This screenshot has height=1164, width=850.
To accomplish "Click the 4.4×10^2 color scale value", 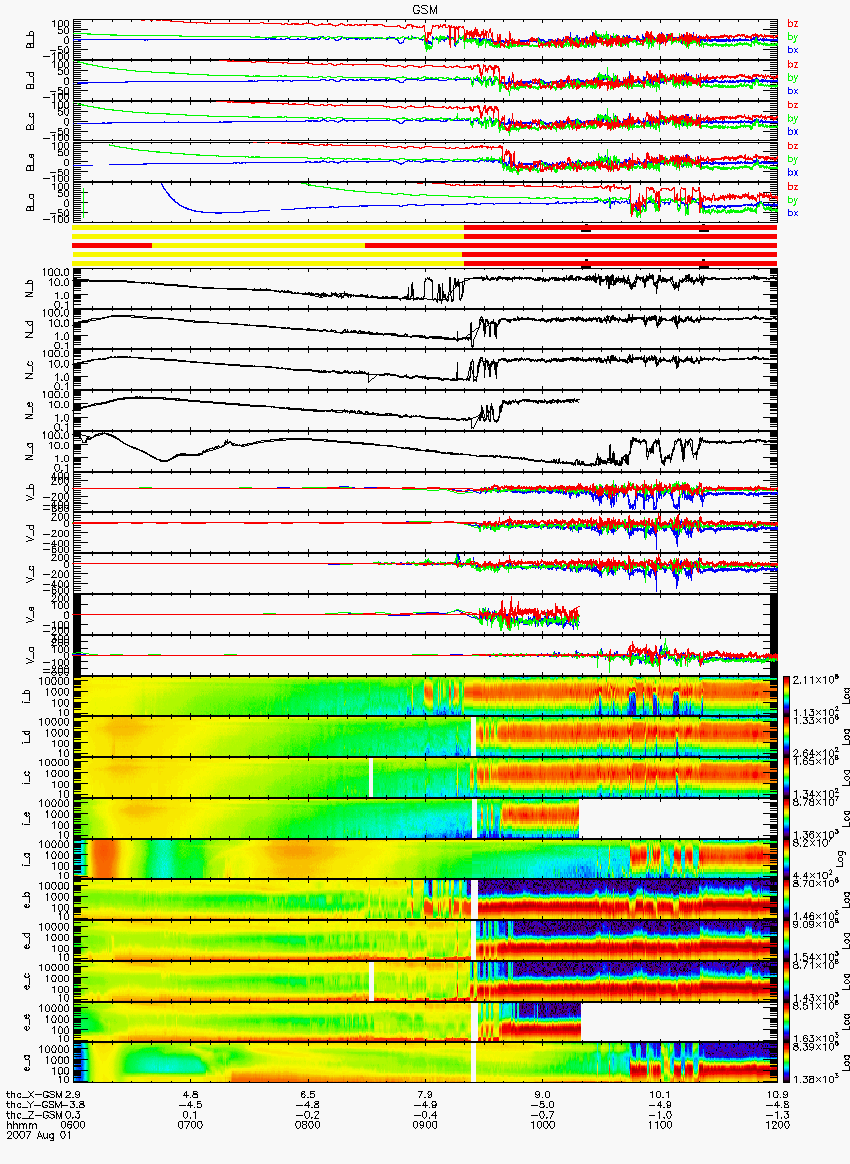I will tap(813, 875).
